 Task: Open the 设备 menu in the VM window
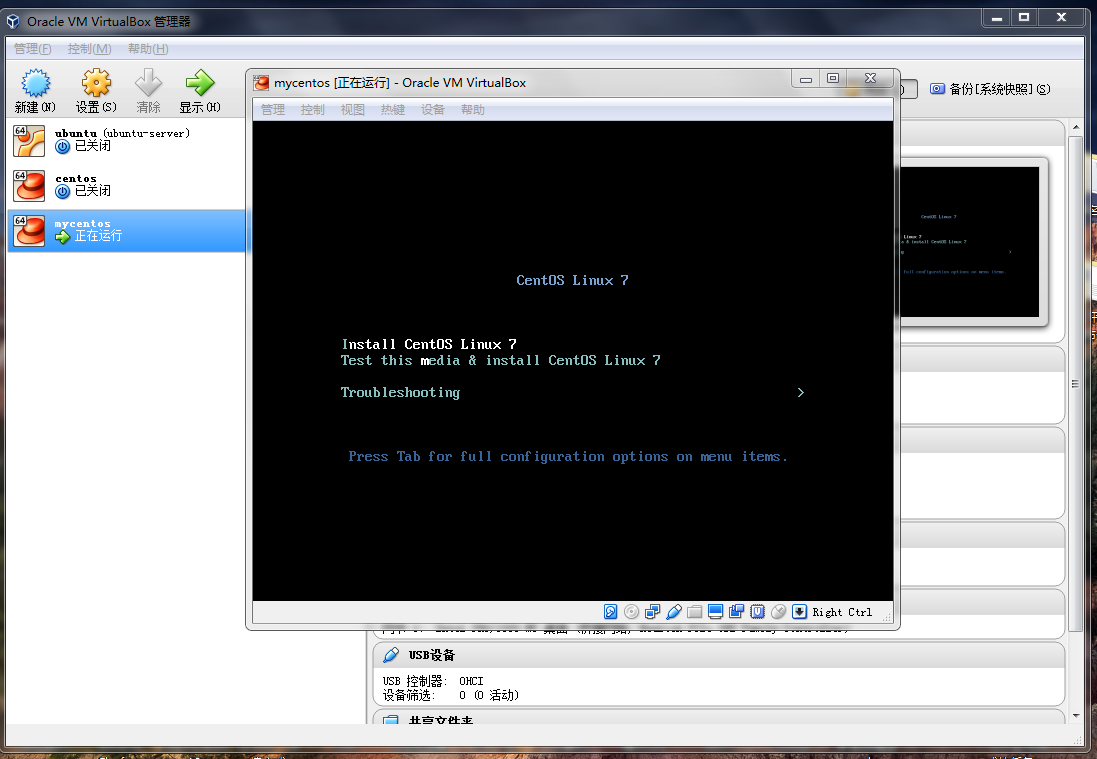432,110
